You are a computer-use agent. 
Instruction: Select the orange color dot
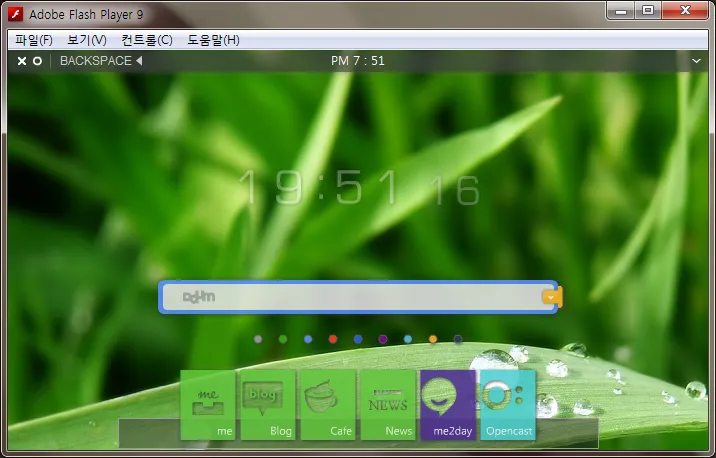point(433,339)
